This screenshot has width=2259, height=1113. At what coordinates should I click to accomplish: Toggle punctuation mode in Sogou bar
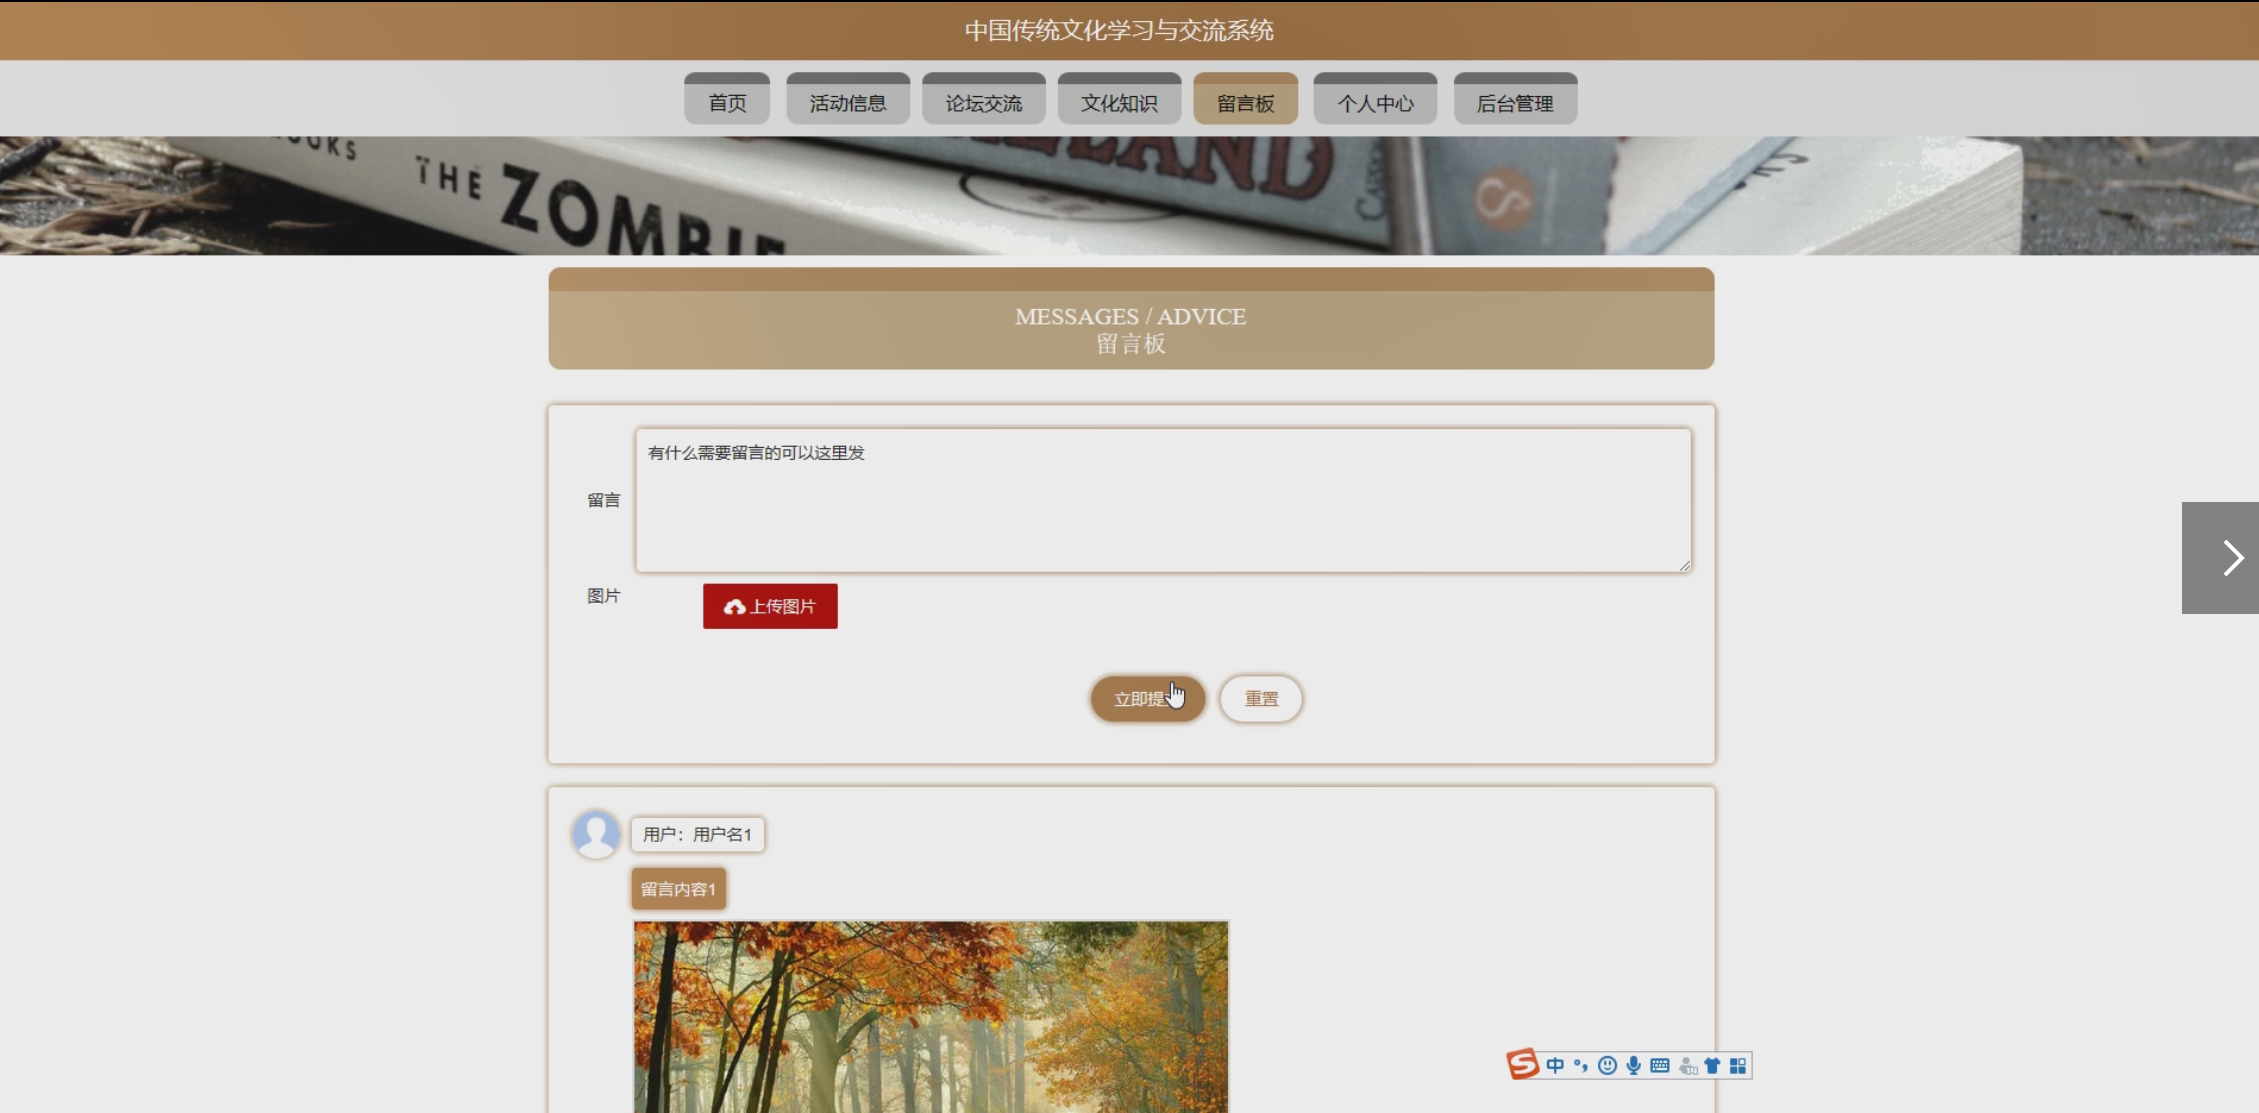coord(1581,1065)
